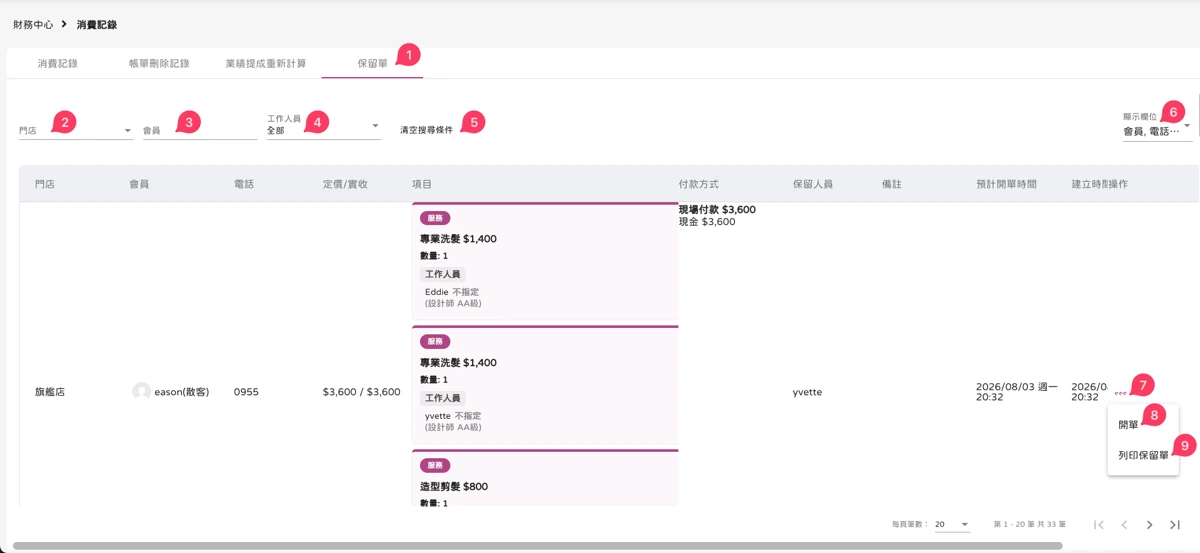Screen dimensions: 1200x553
Task: Open the 消費記錄 tab
Action: click(58, 63)
